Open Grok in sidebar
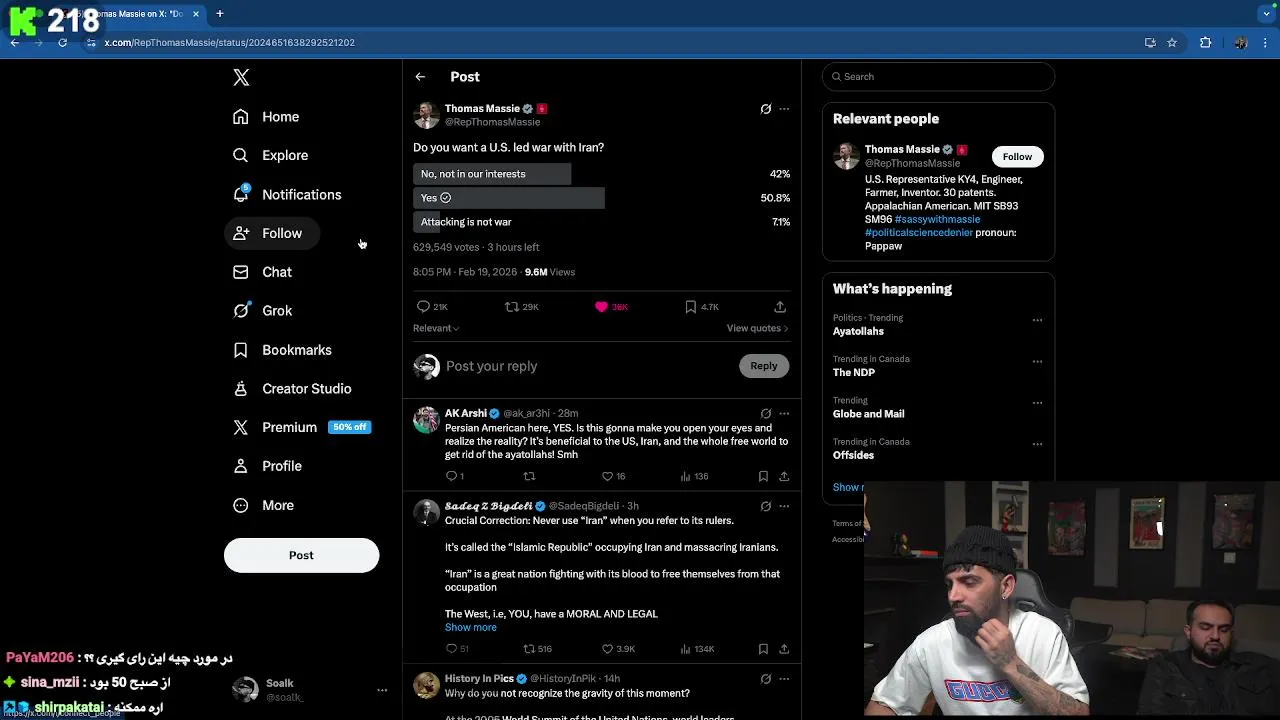This screenshot has height=720, width=1280. (x=262, y=311)
